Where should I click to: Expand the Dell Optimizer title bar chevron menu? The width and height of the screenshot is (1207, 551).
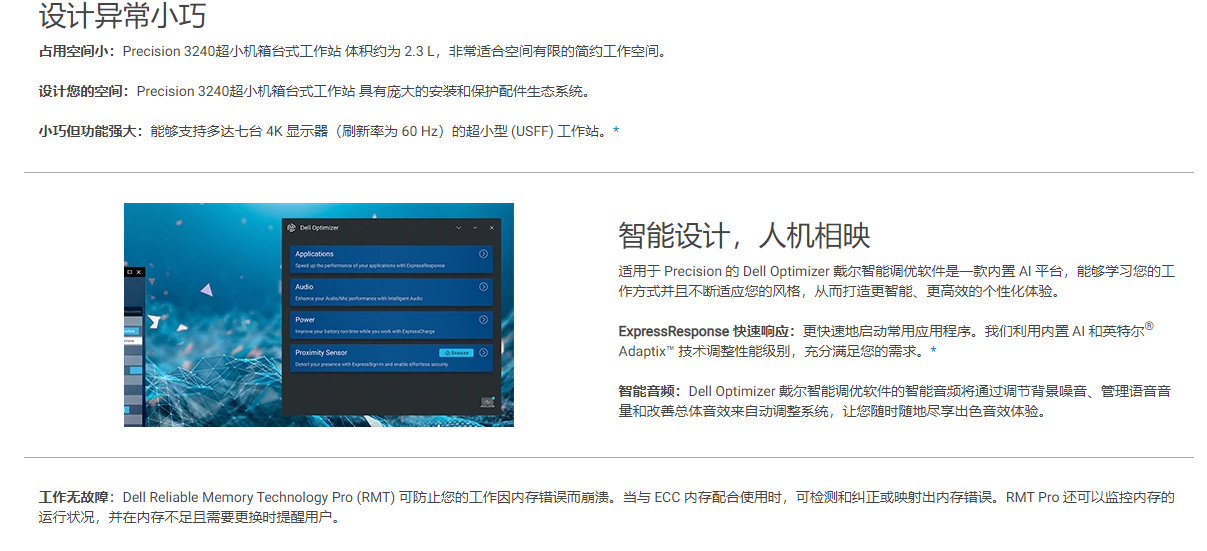(x=458, y=228)
